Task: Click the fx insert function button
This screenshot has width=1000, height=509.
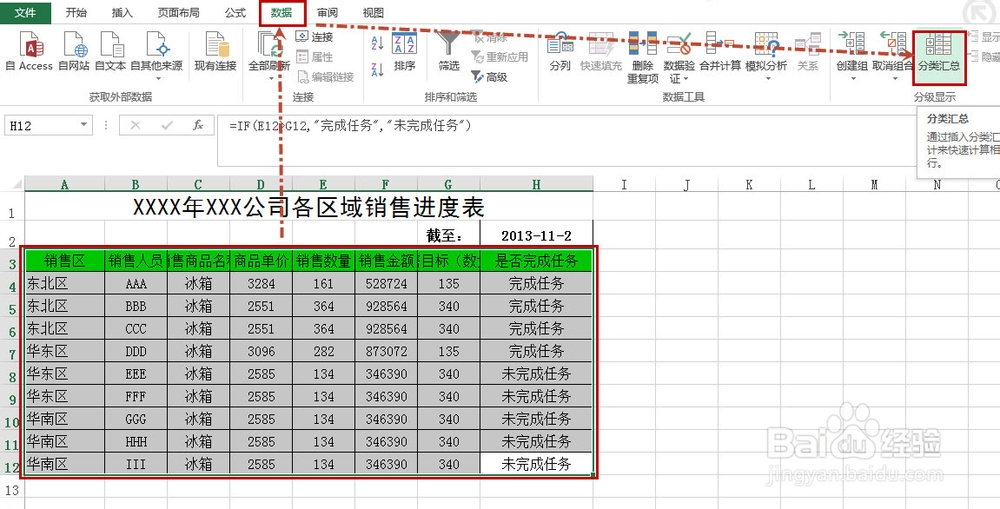Action: [x=198, y=126]
